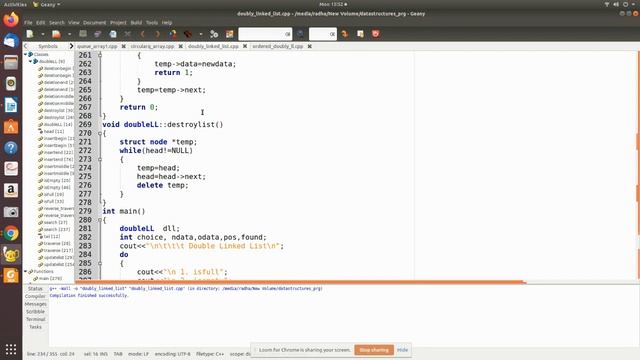Navigate back a location
This screenshot has height=360, width=640.
142,34
